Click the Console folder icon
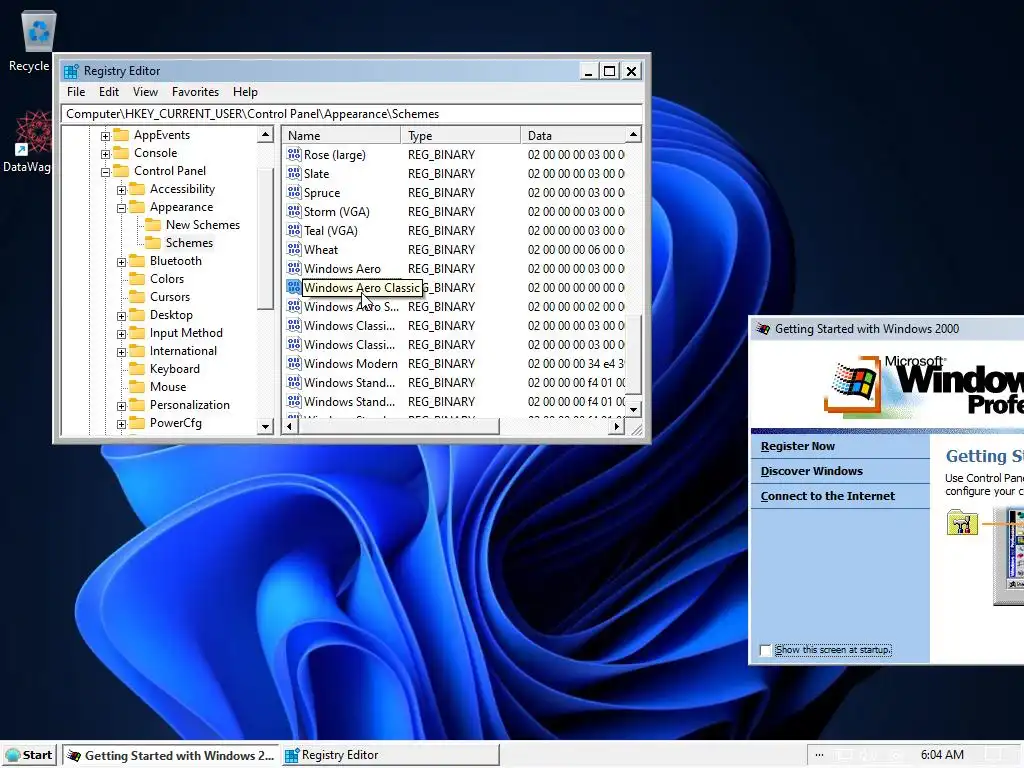The image size is (1024, 768). (121, 153)
